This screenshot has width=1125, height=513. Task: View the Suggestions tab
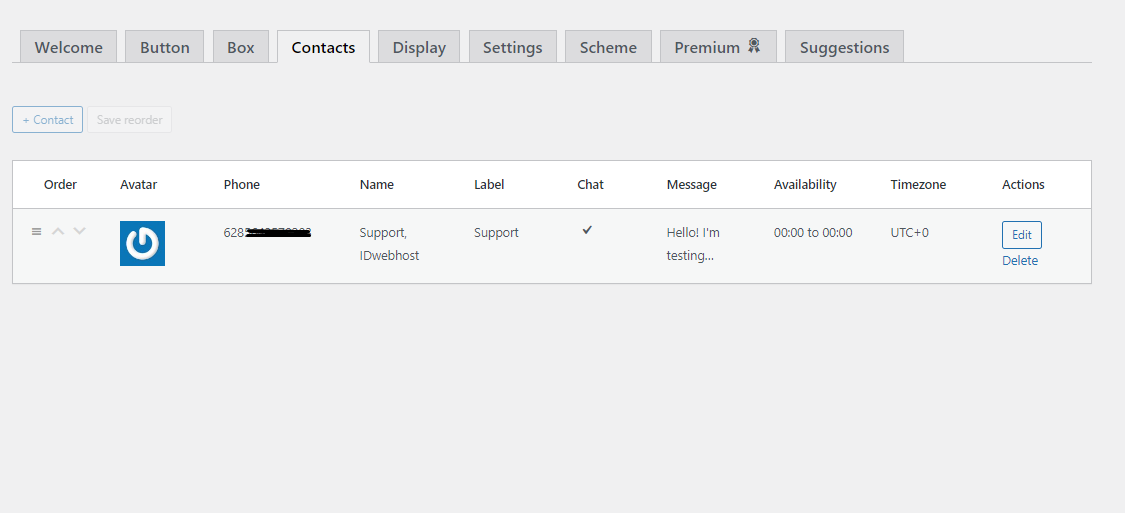pyautogui.click(x=844, y=47)
